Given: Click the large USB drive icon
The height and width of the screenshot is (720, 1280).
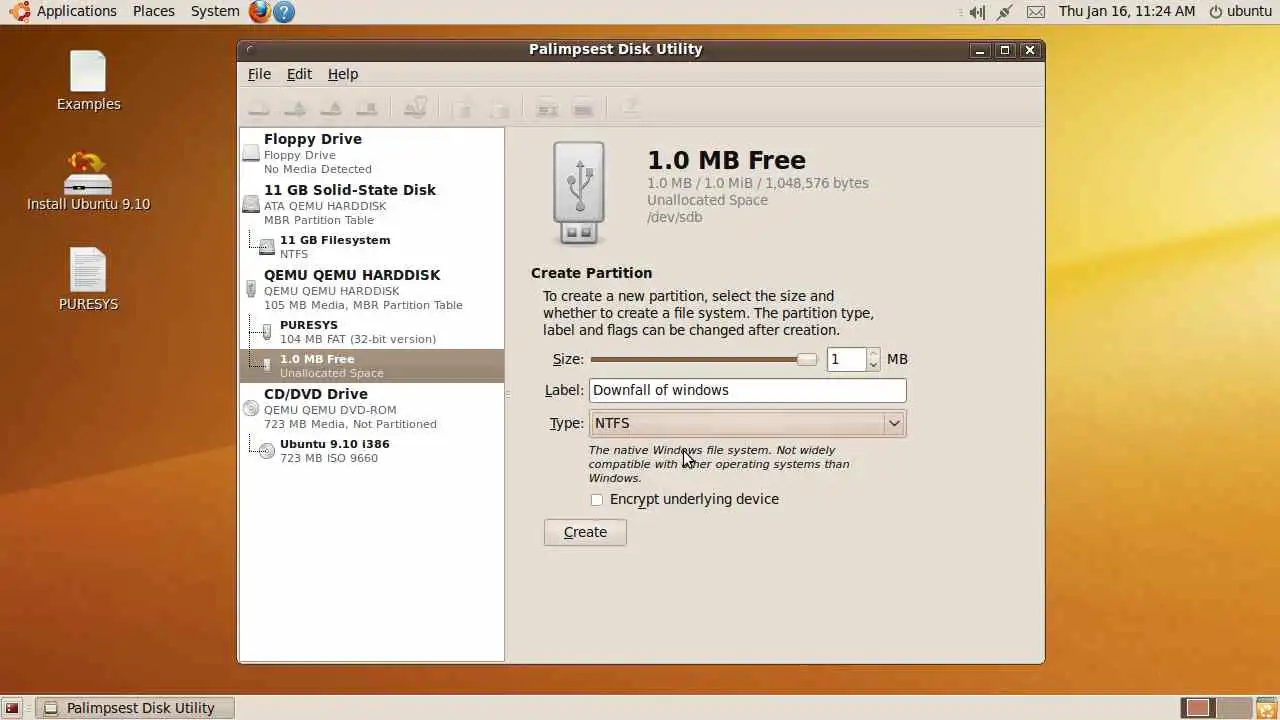Looking at the screenshot, I should click(579, 193).
